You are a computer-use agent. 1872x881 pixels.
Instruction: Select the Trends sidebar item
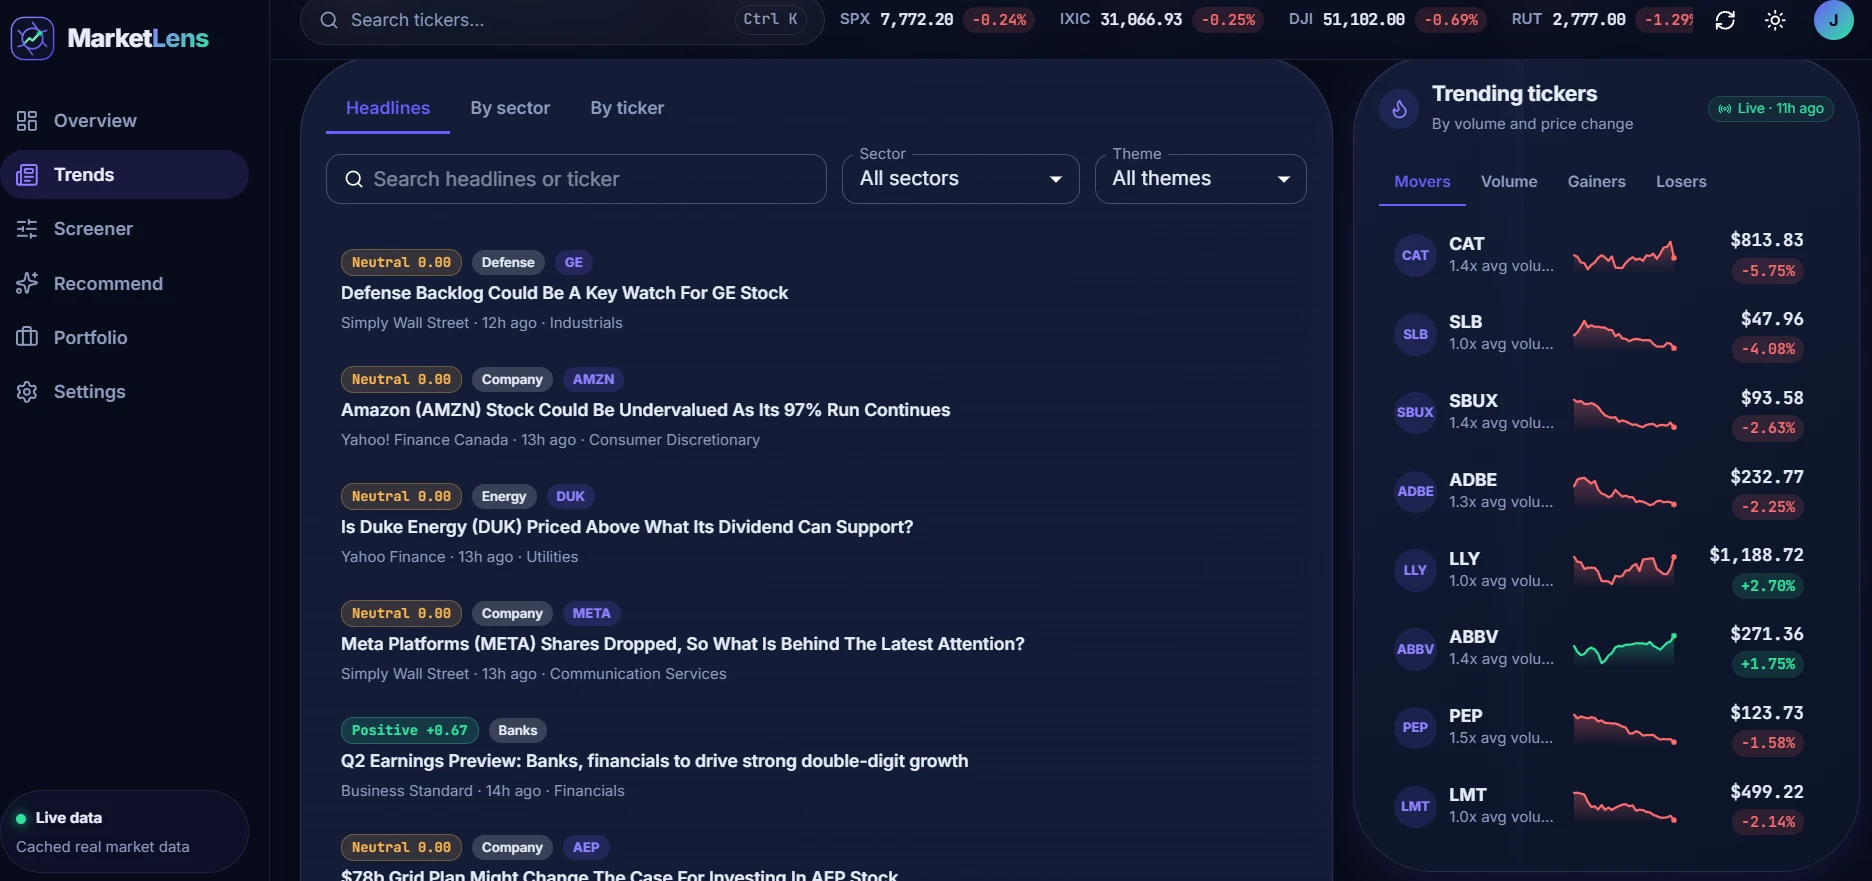point(125,175)
